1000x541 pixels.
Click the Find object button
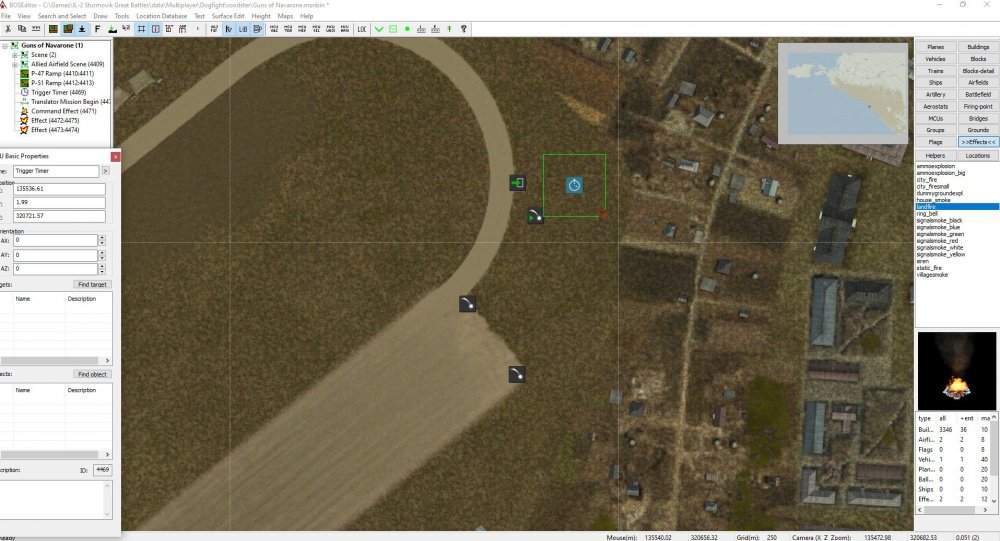(x=92, y=374)
